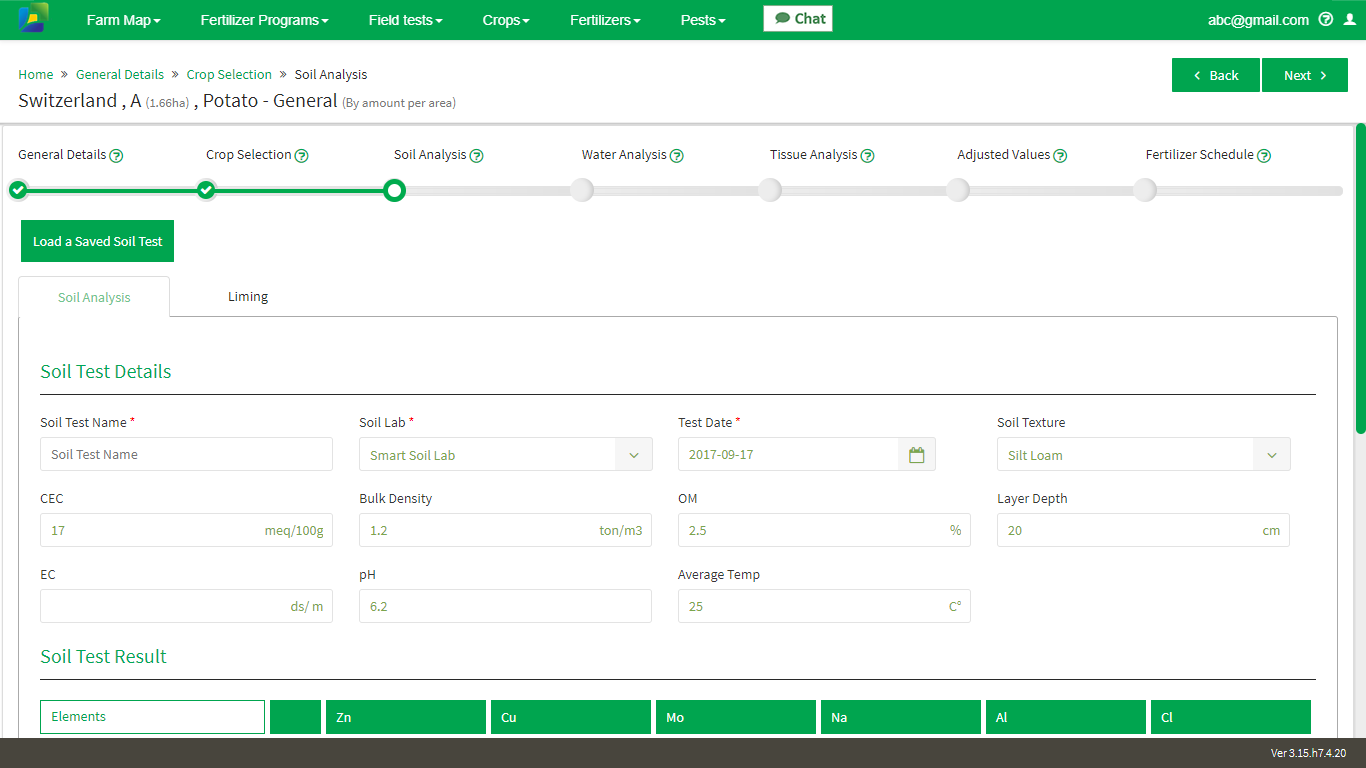Open the help icon beside the email
Viewport: 1366px width, 768px height.
click(x=1326, y=19)
